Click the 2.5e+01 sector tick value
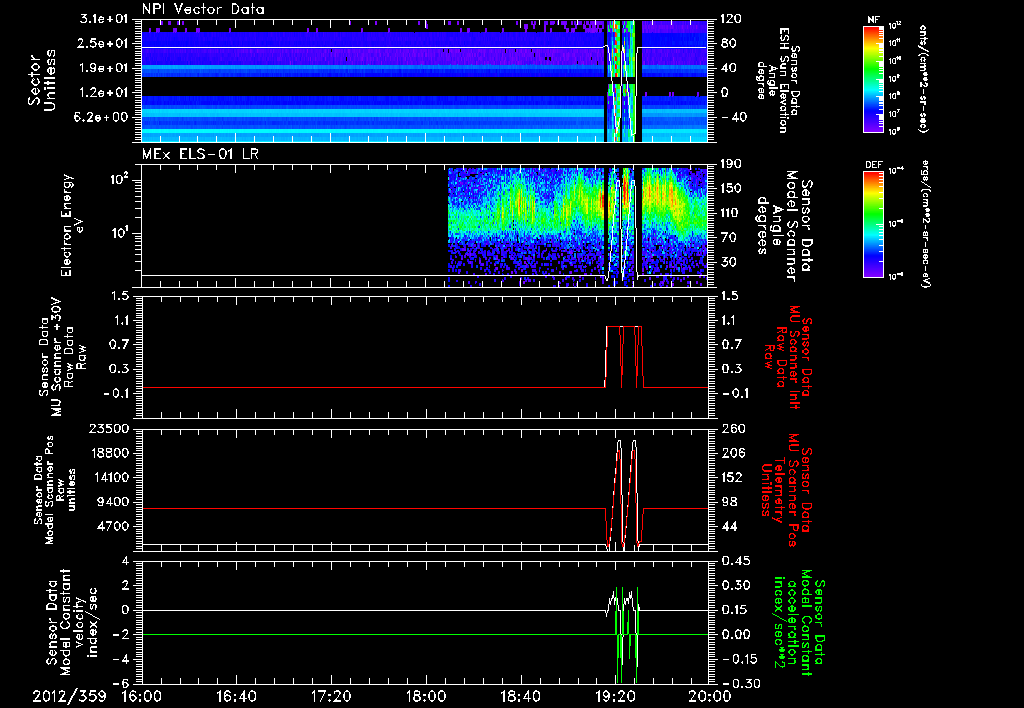 click(103, 43)
